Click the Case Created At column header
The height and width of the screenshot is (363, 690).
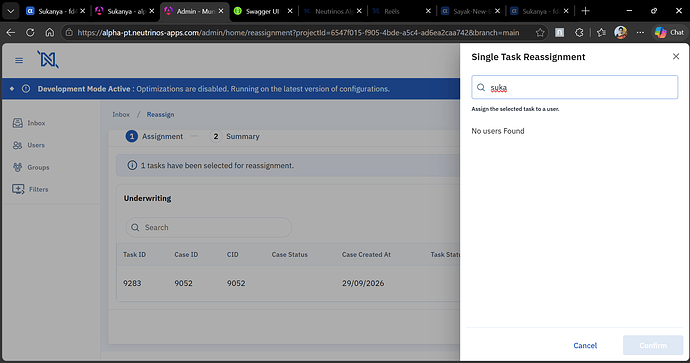366,254
